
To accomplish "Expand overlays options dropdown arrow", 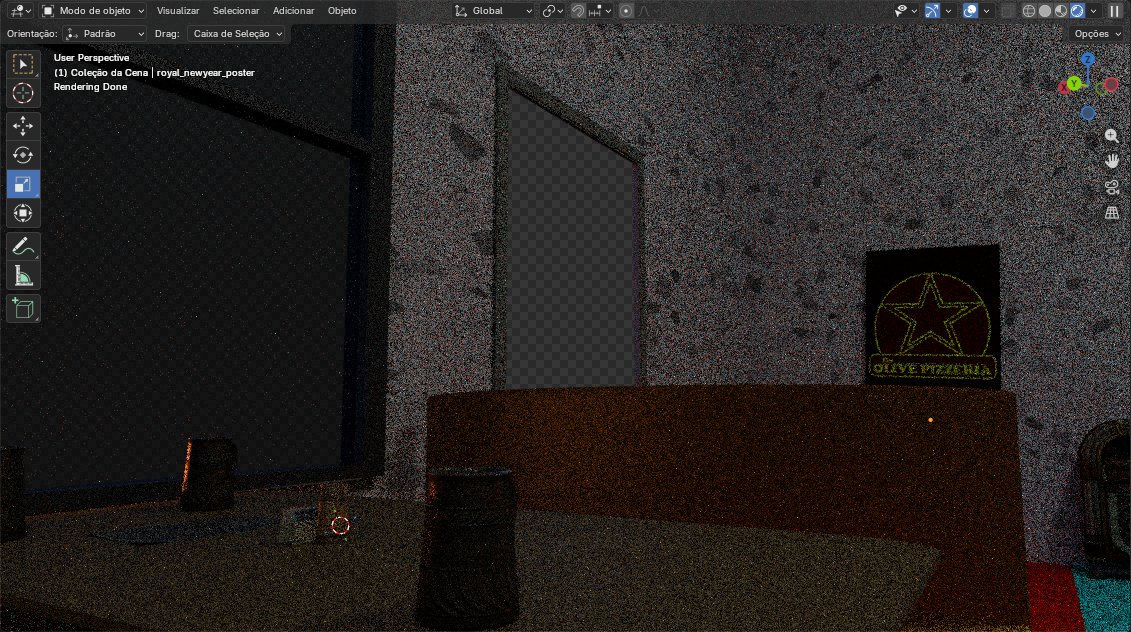I will [986, 11].
